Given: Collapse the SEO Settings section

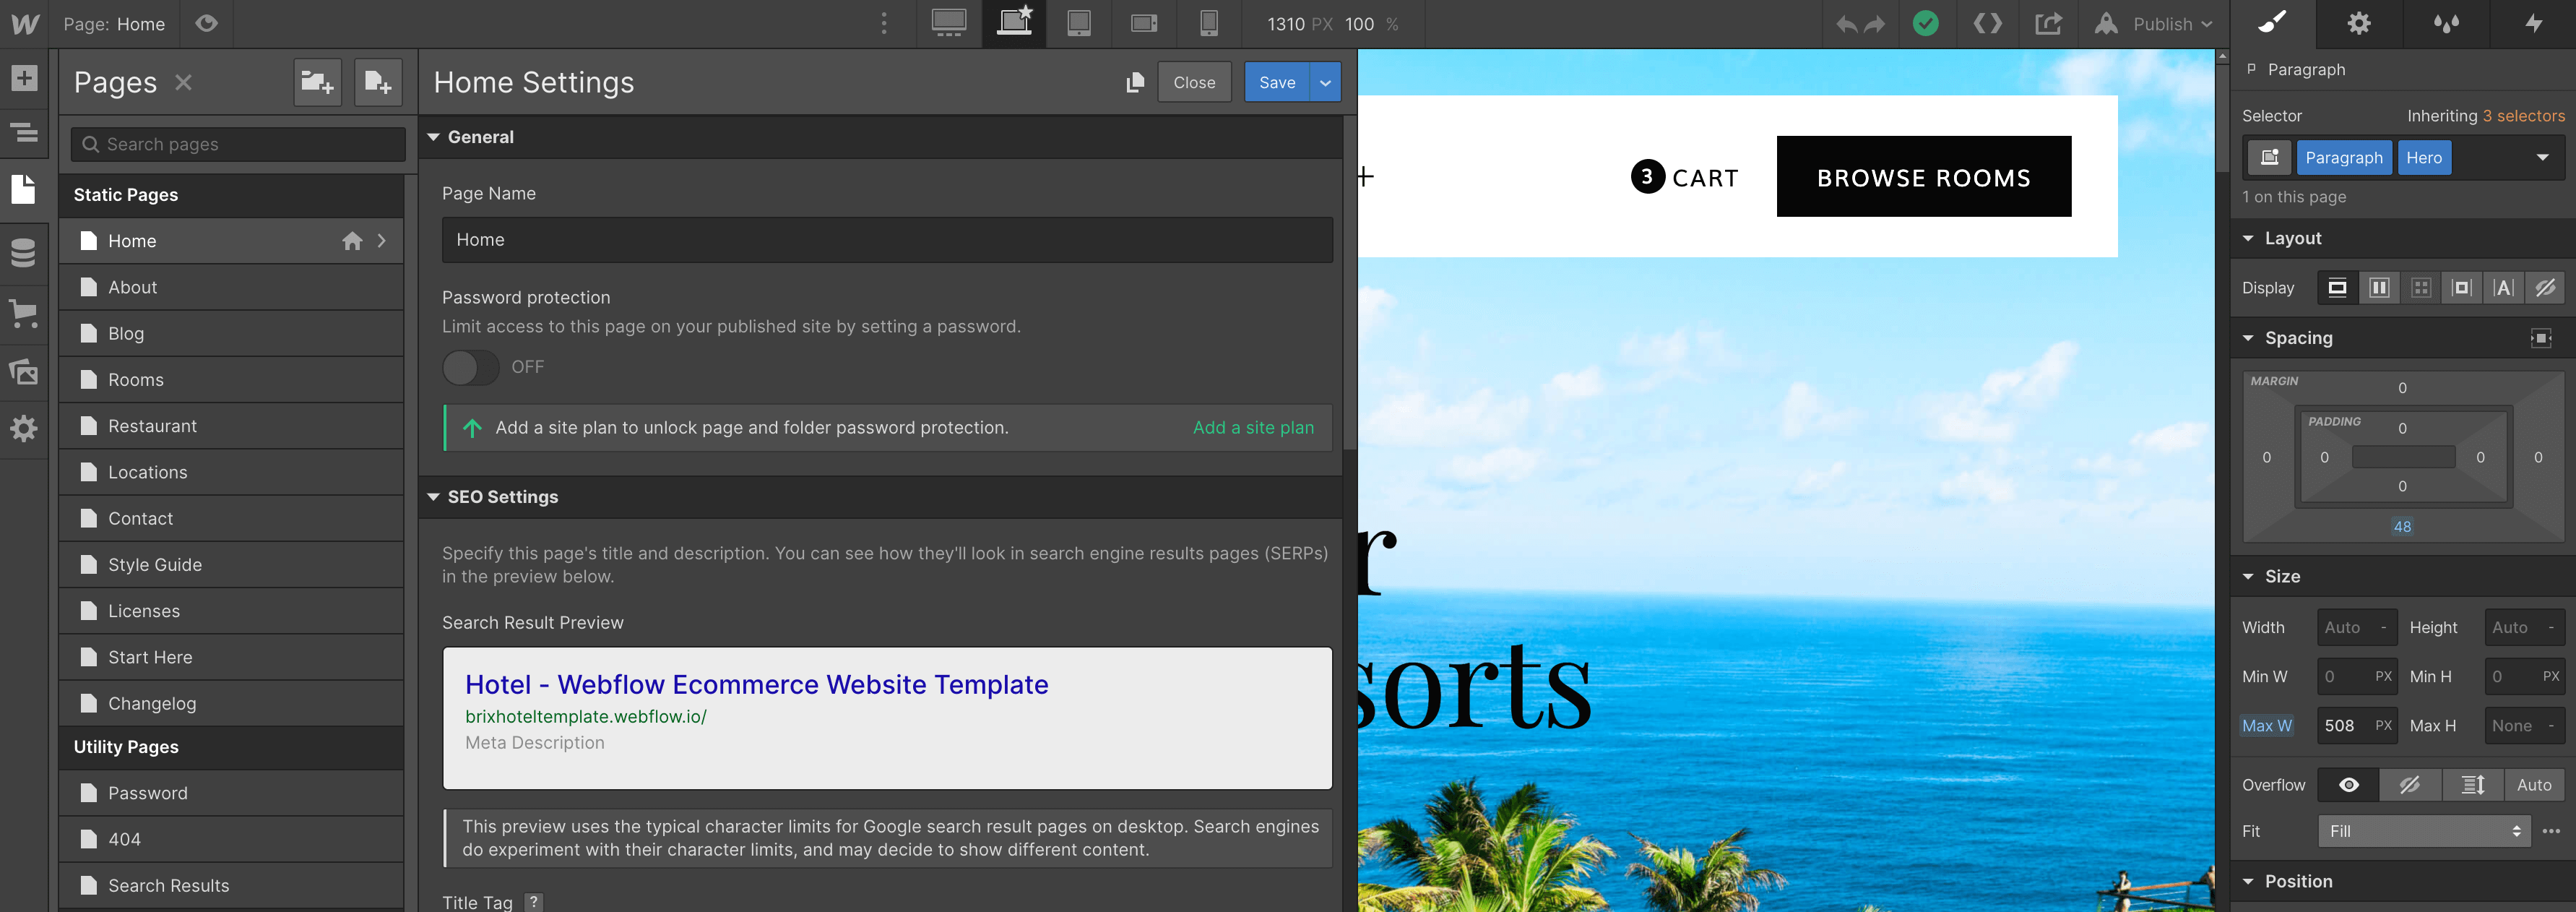Looking at the screenshot, I should click(434, 496).
